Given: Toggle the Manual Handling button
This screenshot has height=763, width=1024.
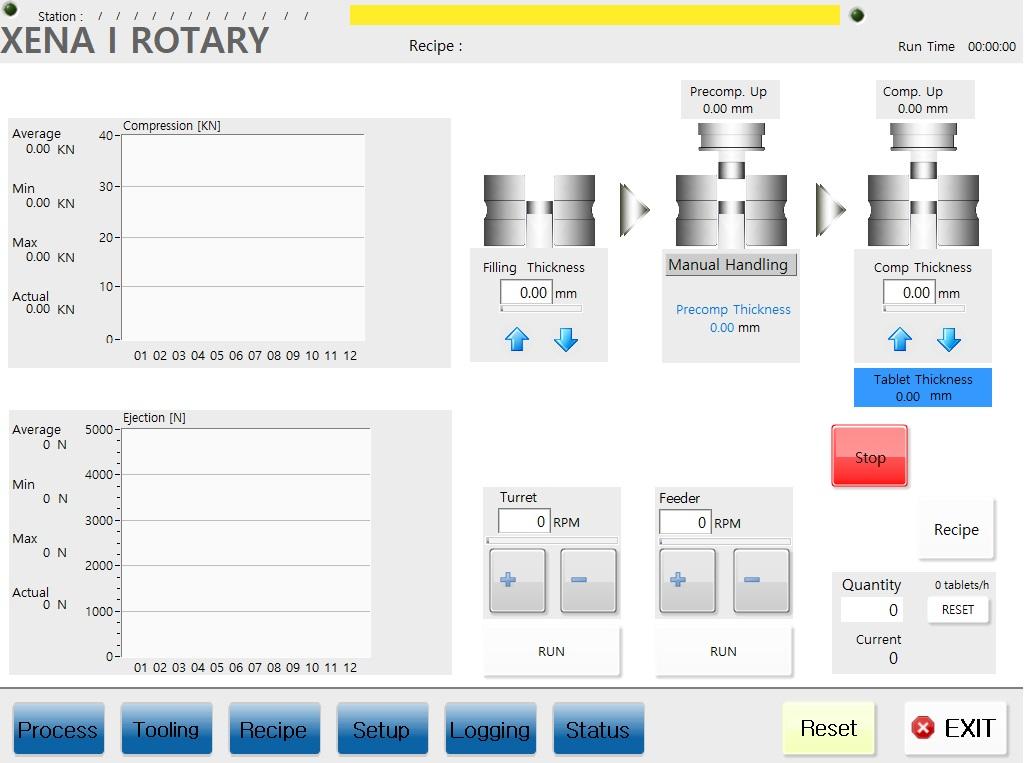Looking at the screenshot, I should pyautogui.click(x=731, y=265).
